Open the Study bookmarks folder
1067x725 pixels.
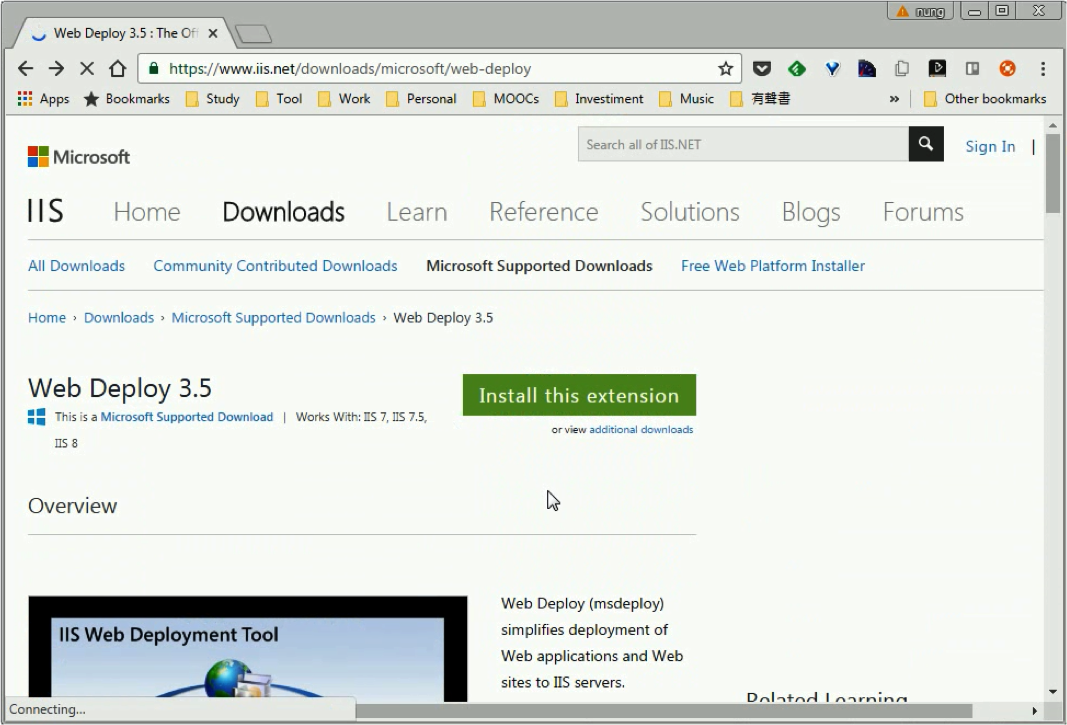[213, 99]
